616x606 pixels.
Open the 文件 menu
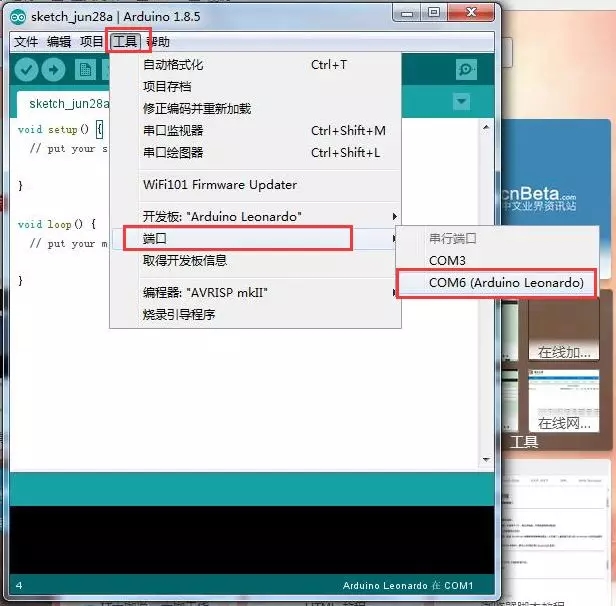(26, 42)
